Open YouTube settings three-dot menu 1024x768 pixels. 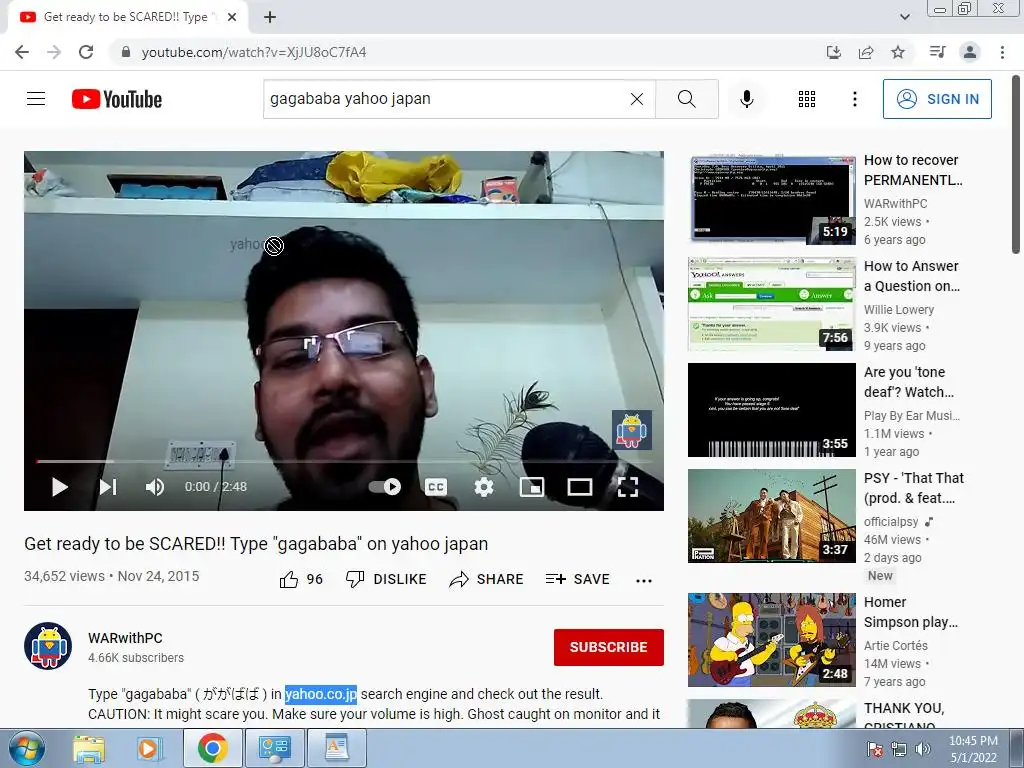[854, 99]
